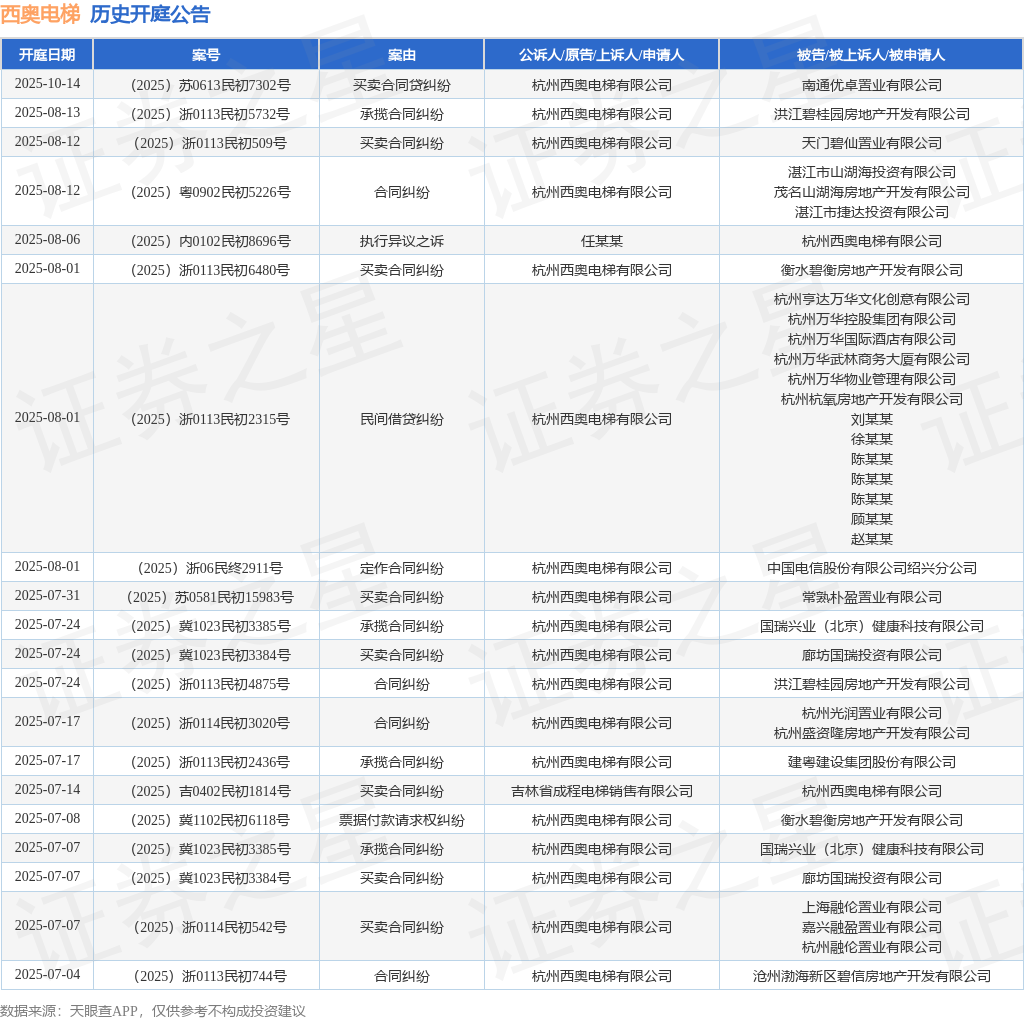The height and width of the screenshot is (1020, 1024).
Task: Click the 公诉人/原告/上诉人/申请人 column header
Action: tap(601, 55)
